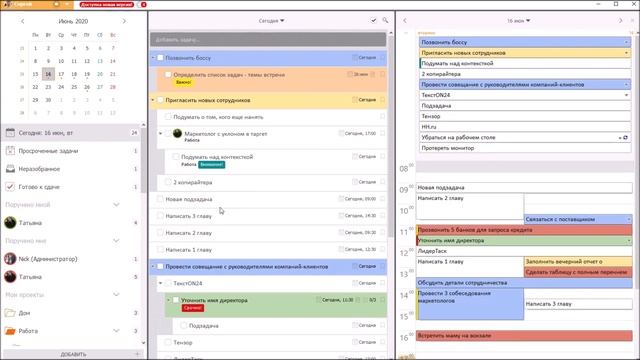
Task: Click Nick (Администратор) avatar
Action: (10, 259)
